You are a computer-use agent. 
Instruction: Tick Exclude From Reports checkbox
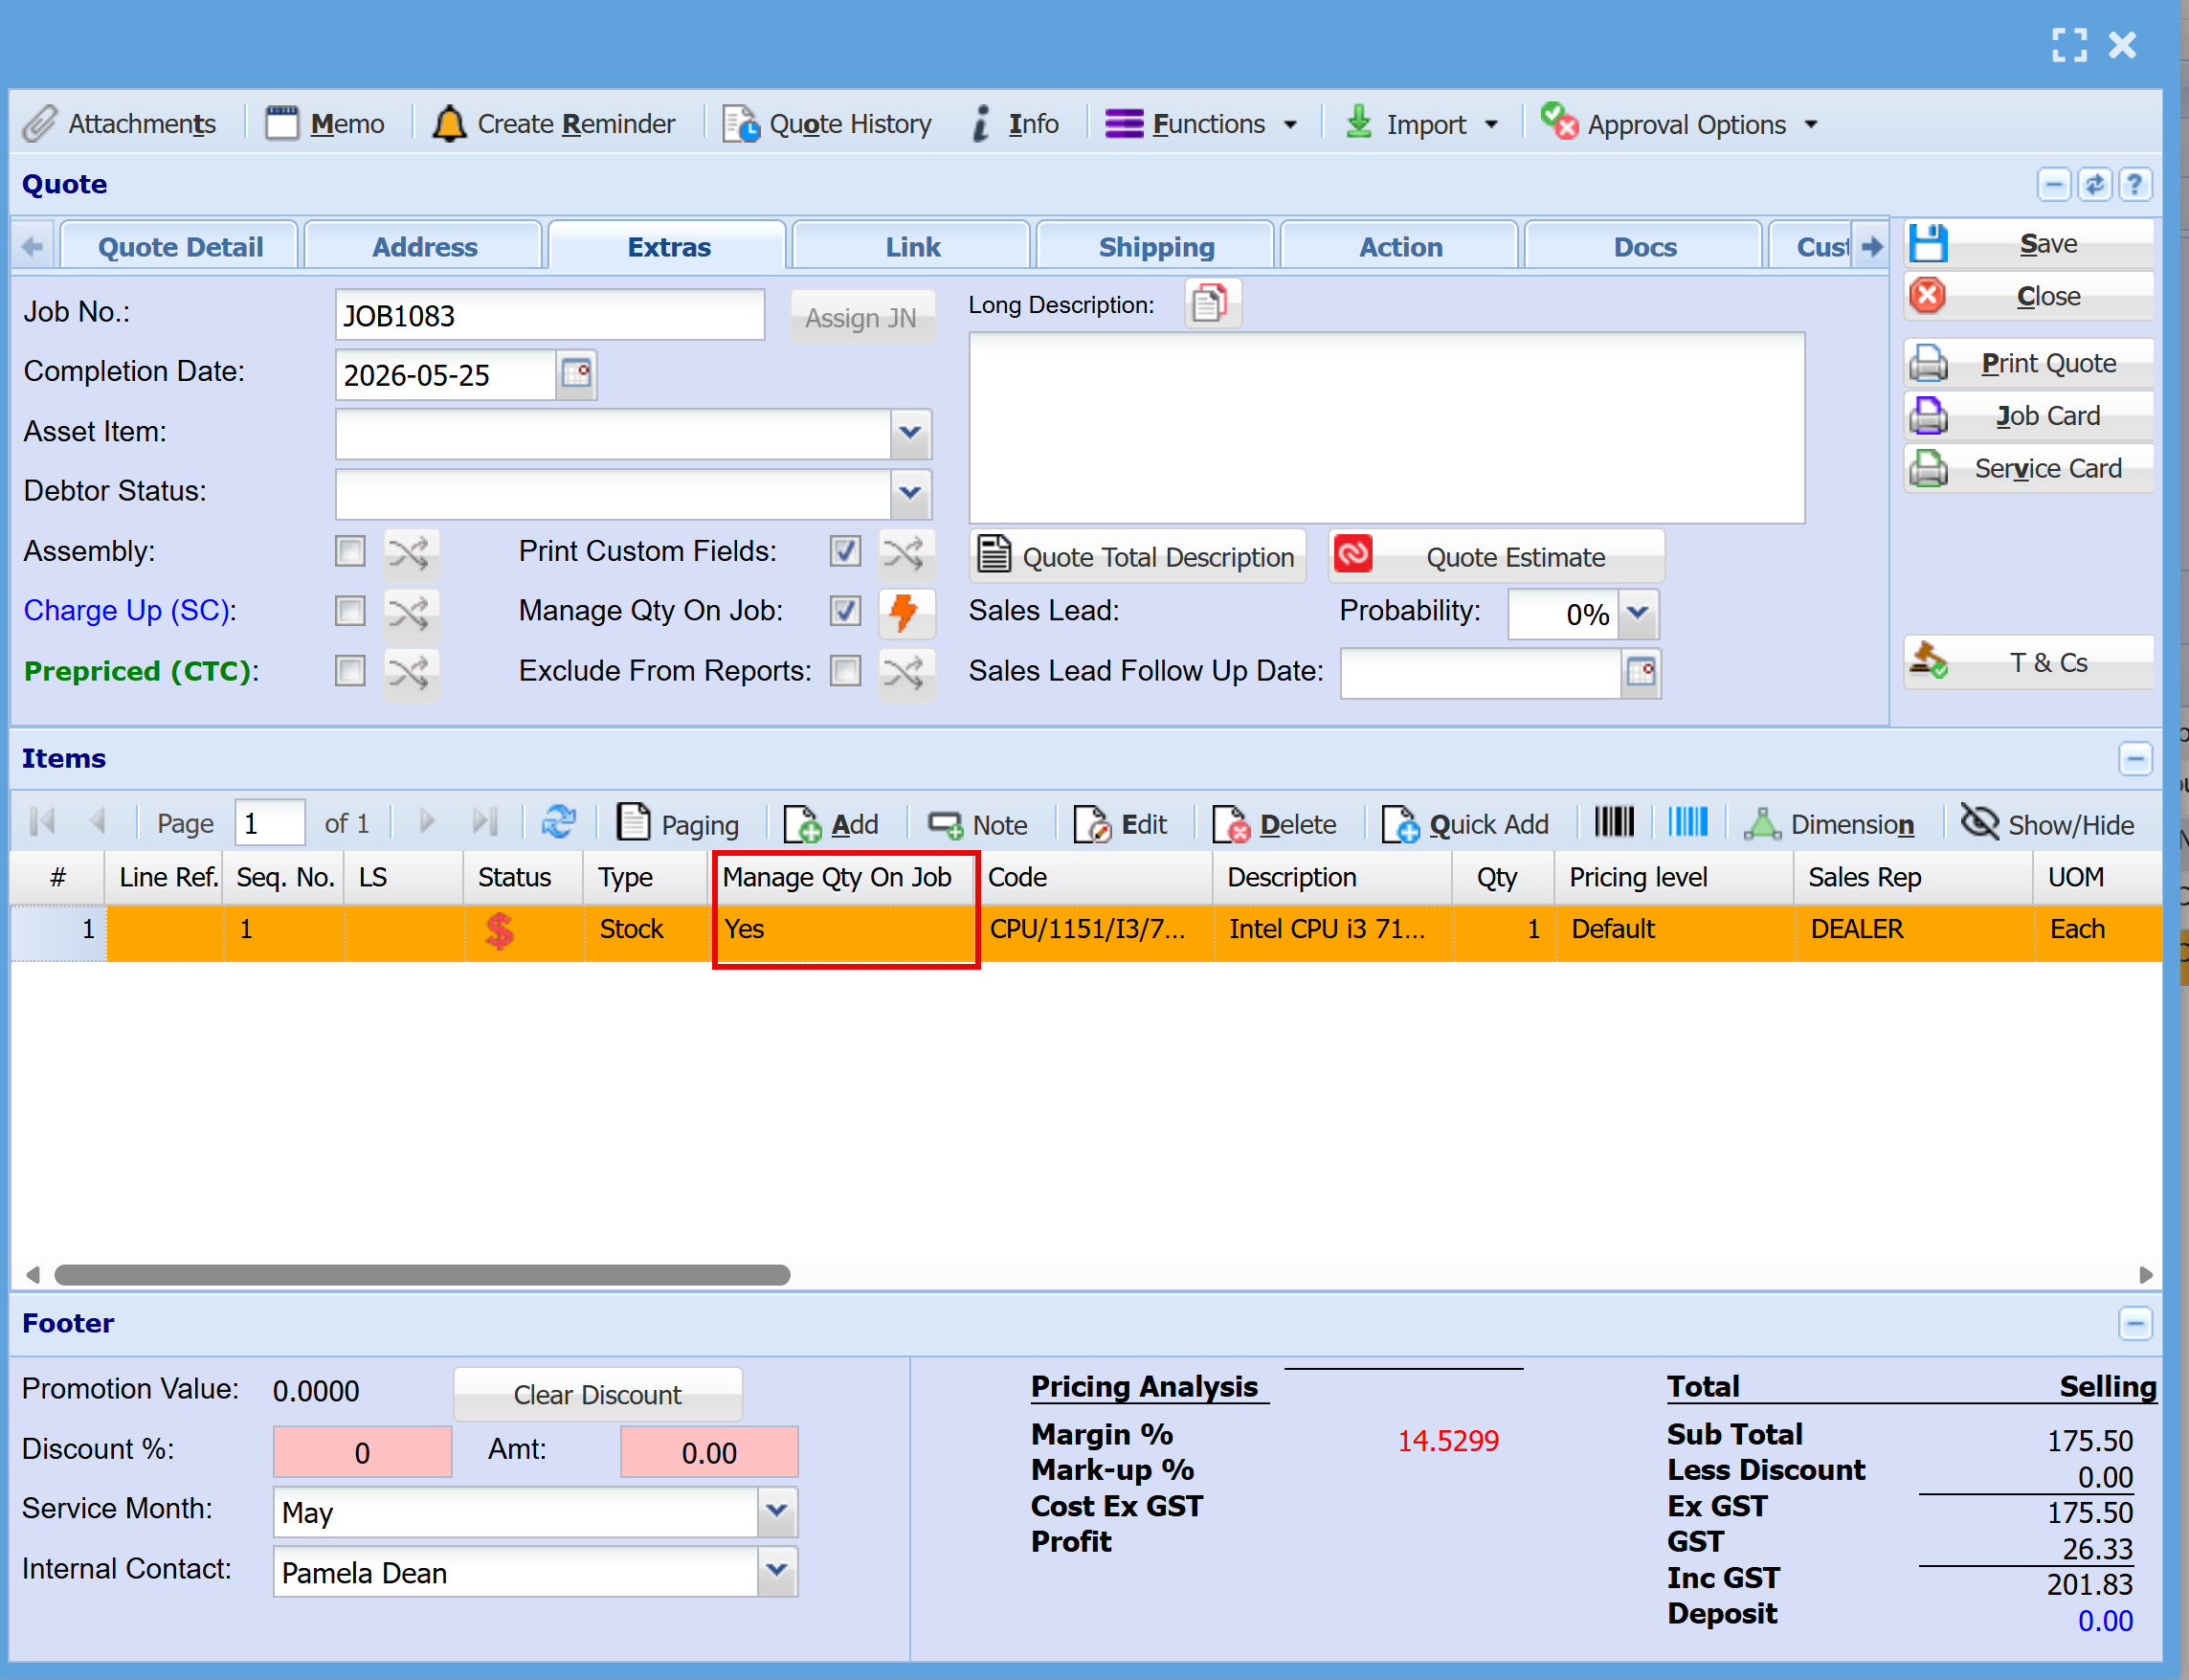coord(845,671)
